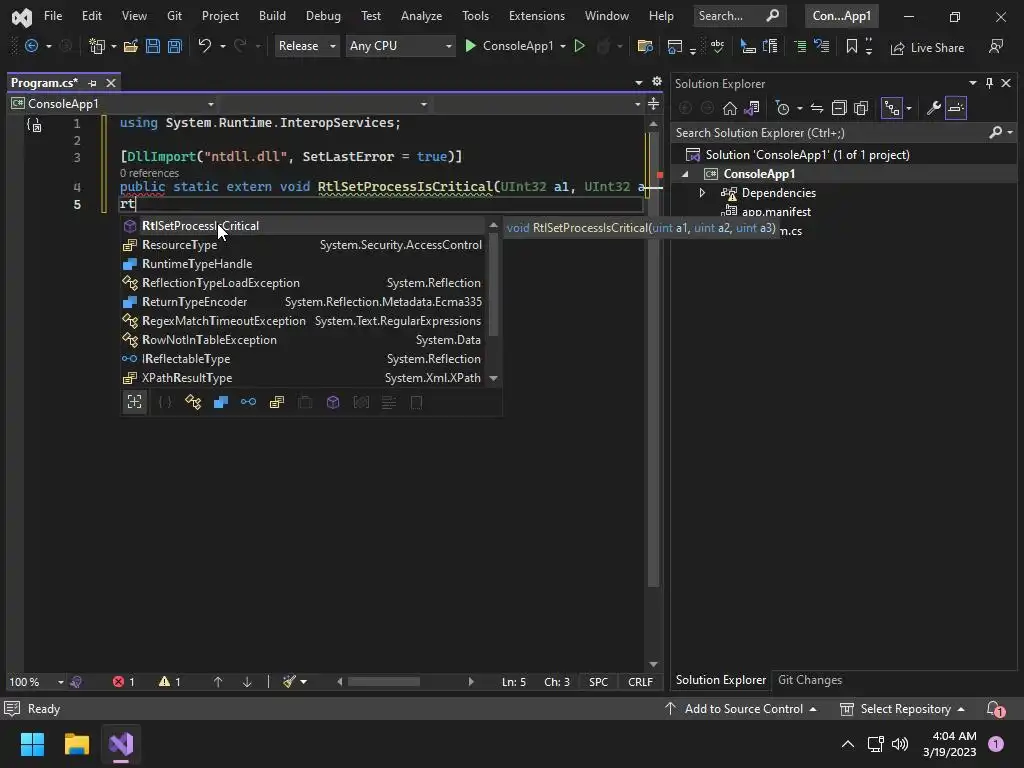Select the Program.cs editor tab

coord(44,83)
